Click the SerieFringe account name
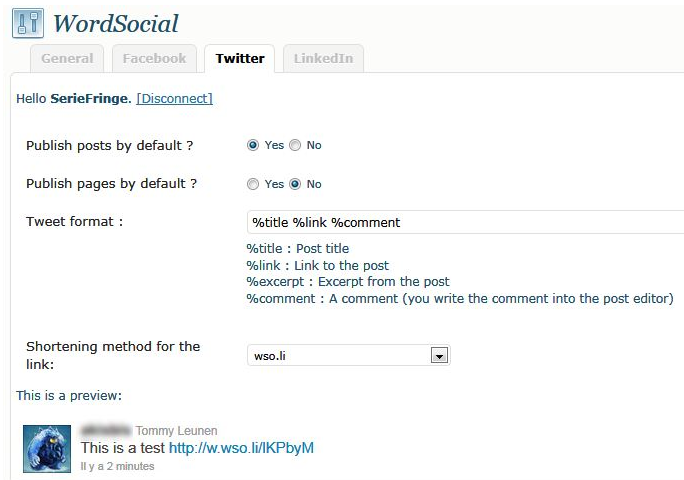The image size is (684, 480). tap(91, 99)
